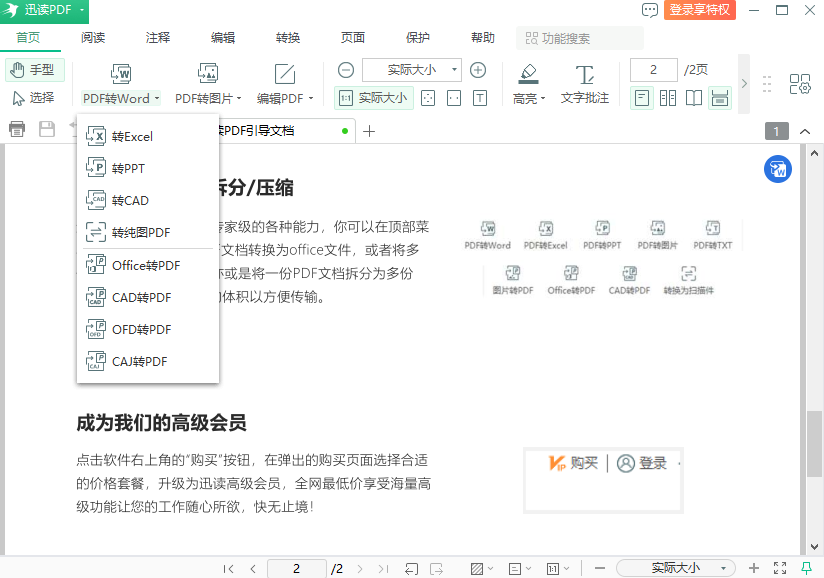
Task: Zoom in with the toolbar plus circle
Action: [478, 70]
